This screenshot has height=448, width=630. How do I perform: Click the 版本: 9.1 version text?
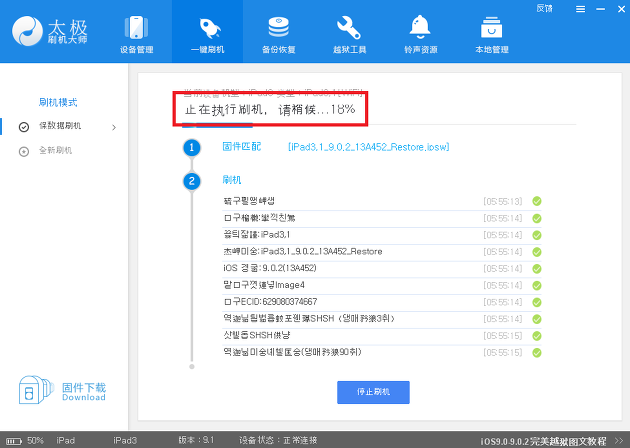pyautogui.click(x=196, y=440)
